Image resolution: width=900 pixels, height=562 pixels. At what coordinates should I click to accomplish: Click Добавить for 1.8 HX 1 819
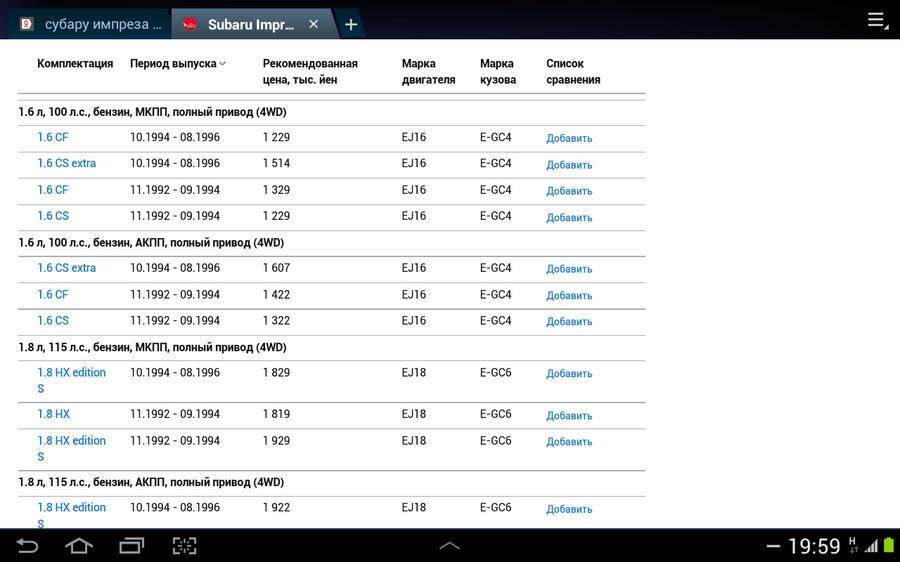click(x=569, y=416)
